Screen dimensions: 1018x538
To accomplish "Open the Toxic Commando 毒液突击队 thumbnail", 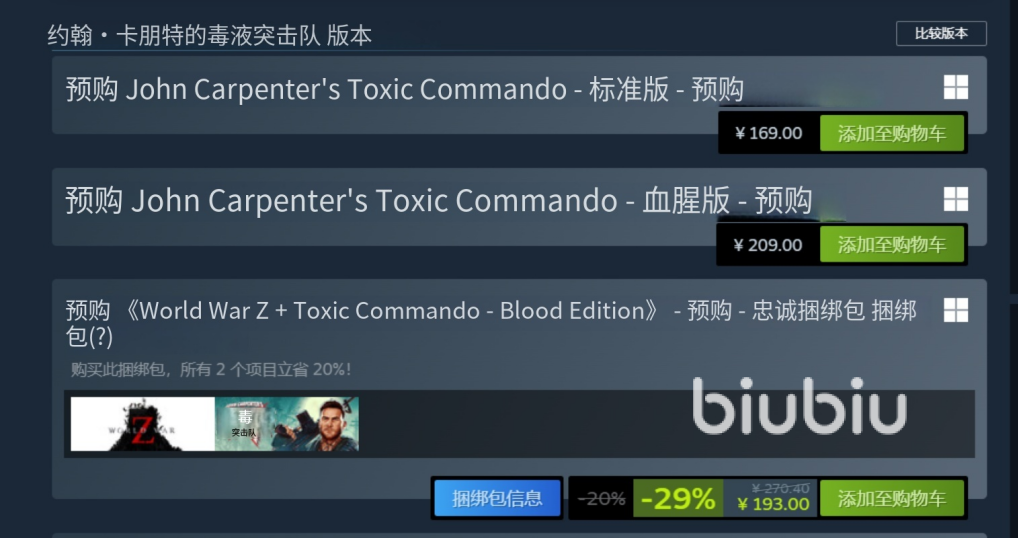I will (287, 424).
